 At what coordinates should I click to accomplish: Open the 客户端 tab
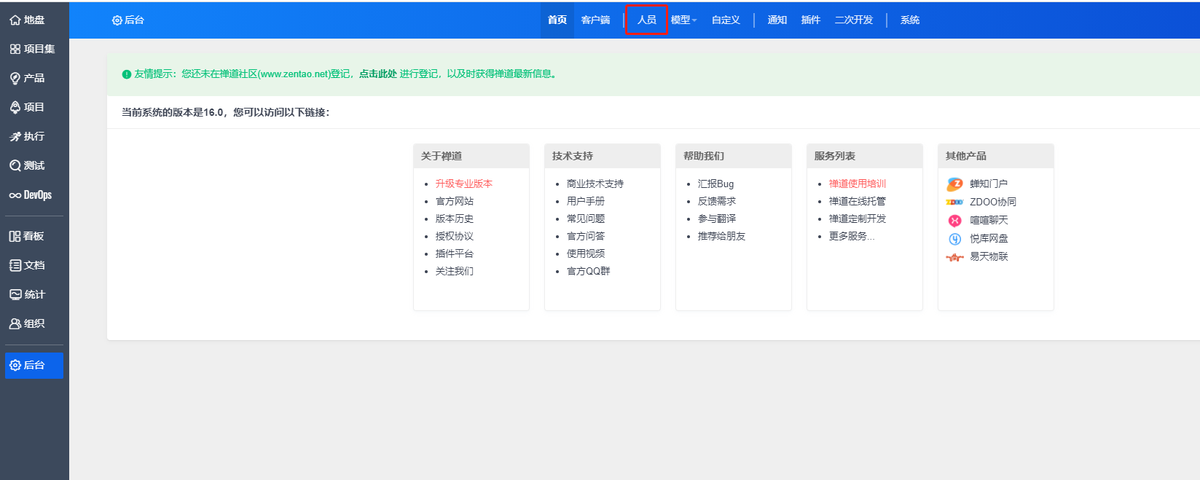click(596, 20)
